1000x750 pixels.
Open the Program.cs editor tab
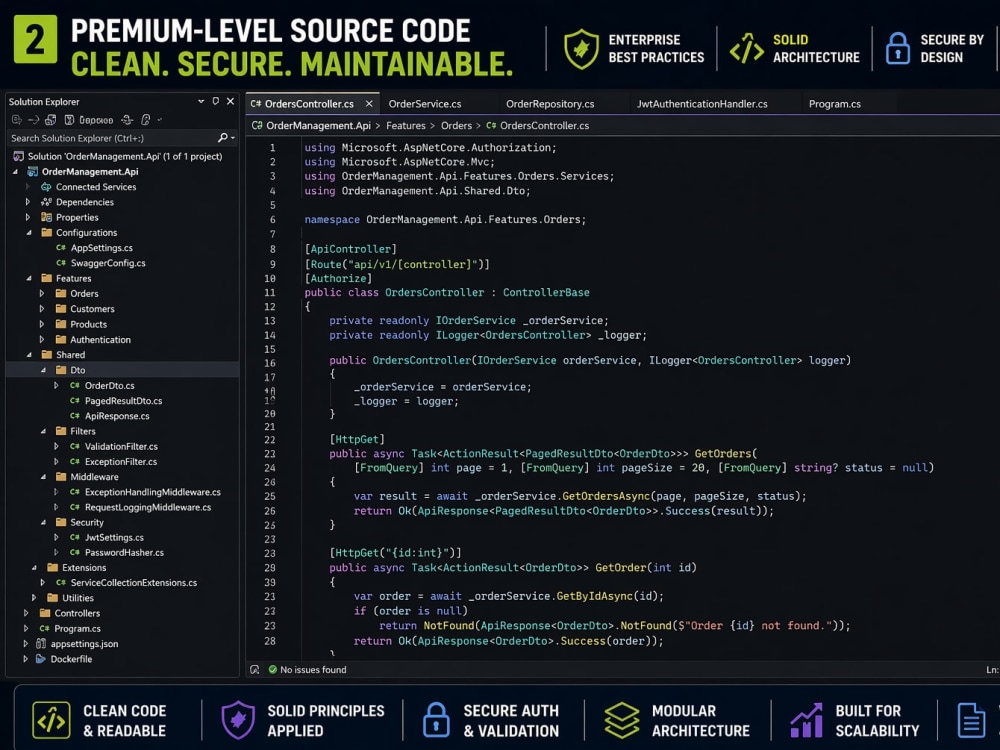(835, 104)
